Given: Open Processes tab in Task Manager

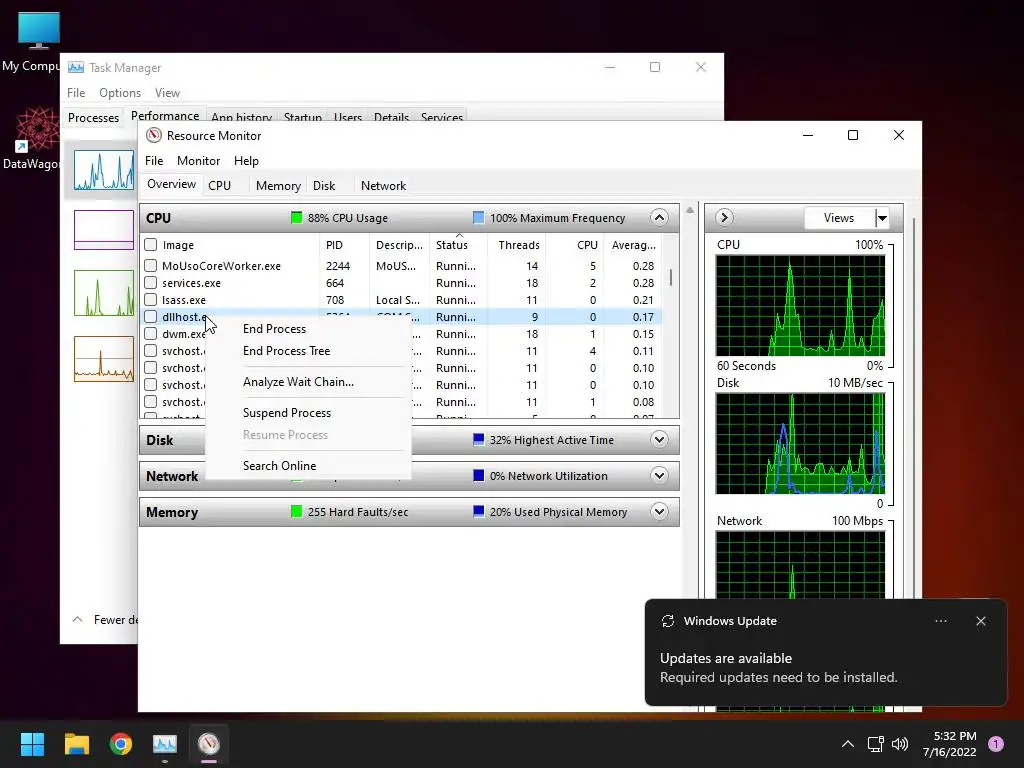Looking at the screenshot, I should click(93, 118).
